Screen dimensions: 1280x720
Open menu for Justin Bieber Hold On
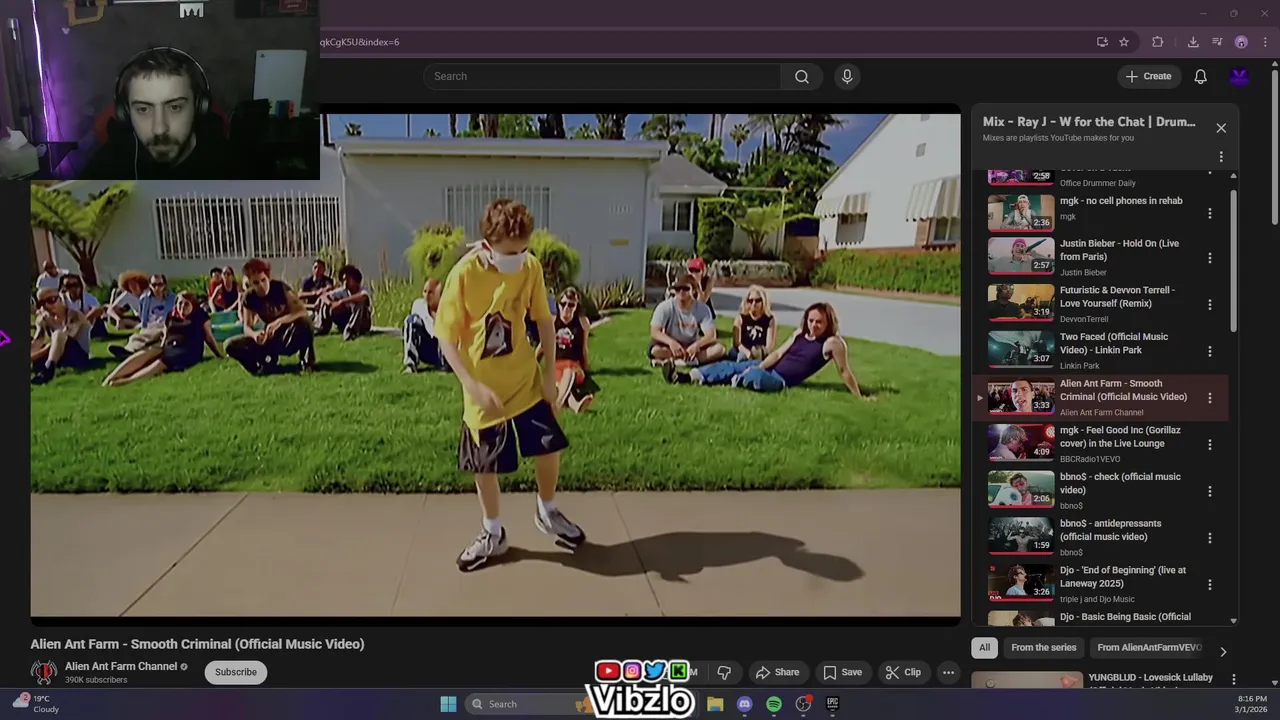pos(1209,257)
